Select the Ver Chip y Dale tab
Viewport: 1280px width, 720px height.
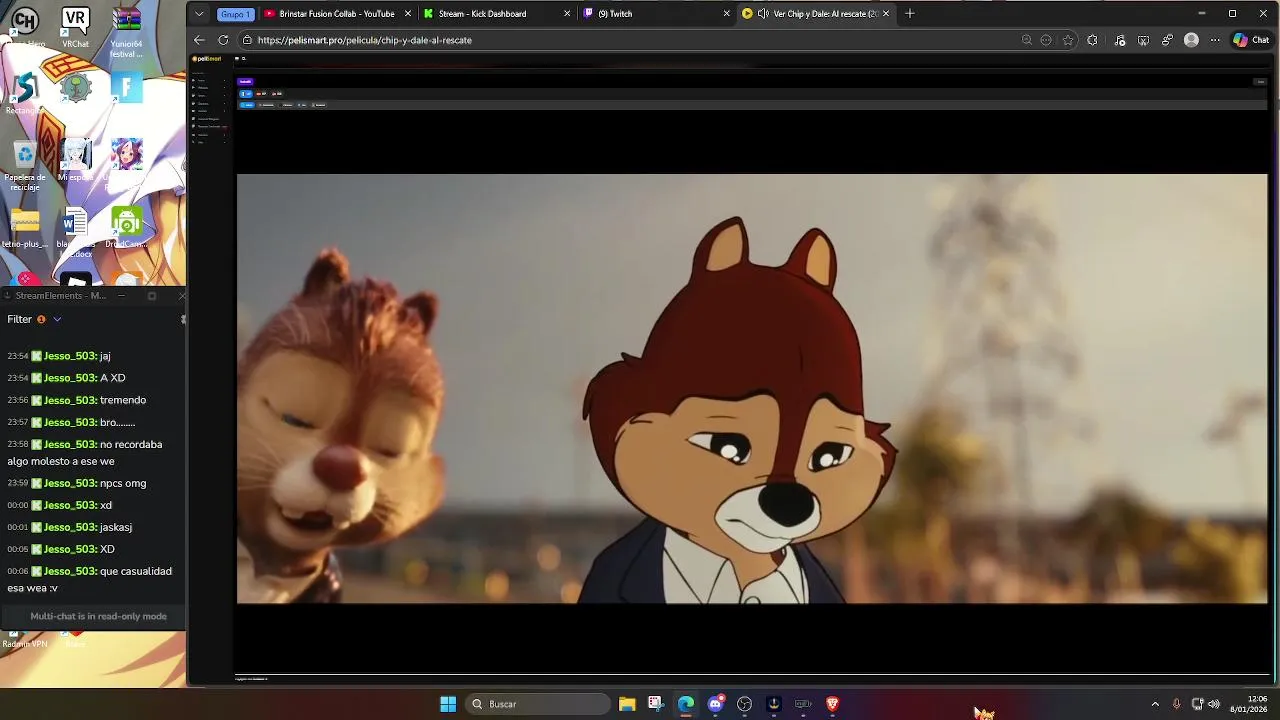click(x=815, y=14)
